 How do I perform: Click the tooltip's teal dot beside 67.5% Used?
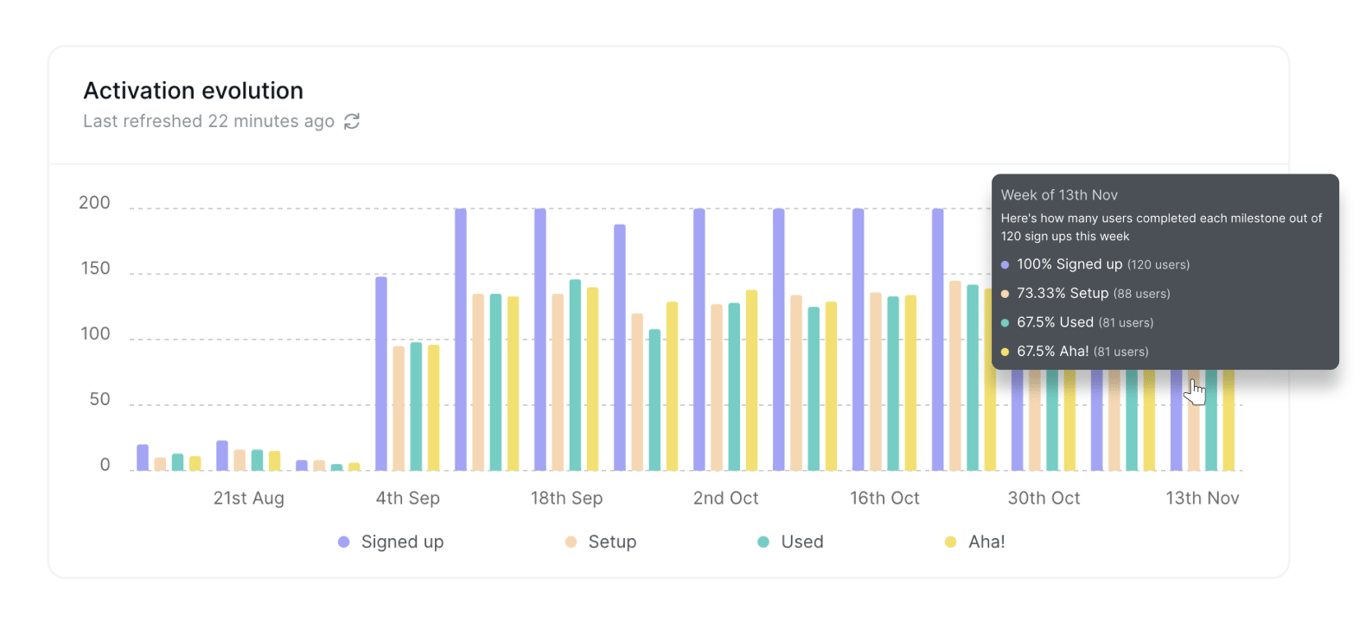tap(1005, 323)
